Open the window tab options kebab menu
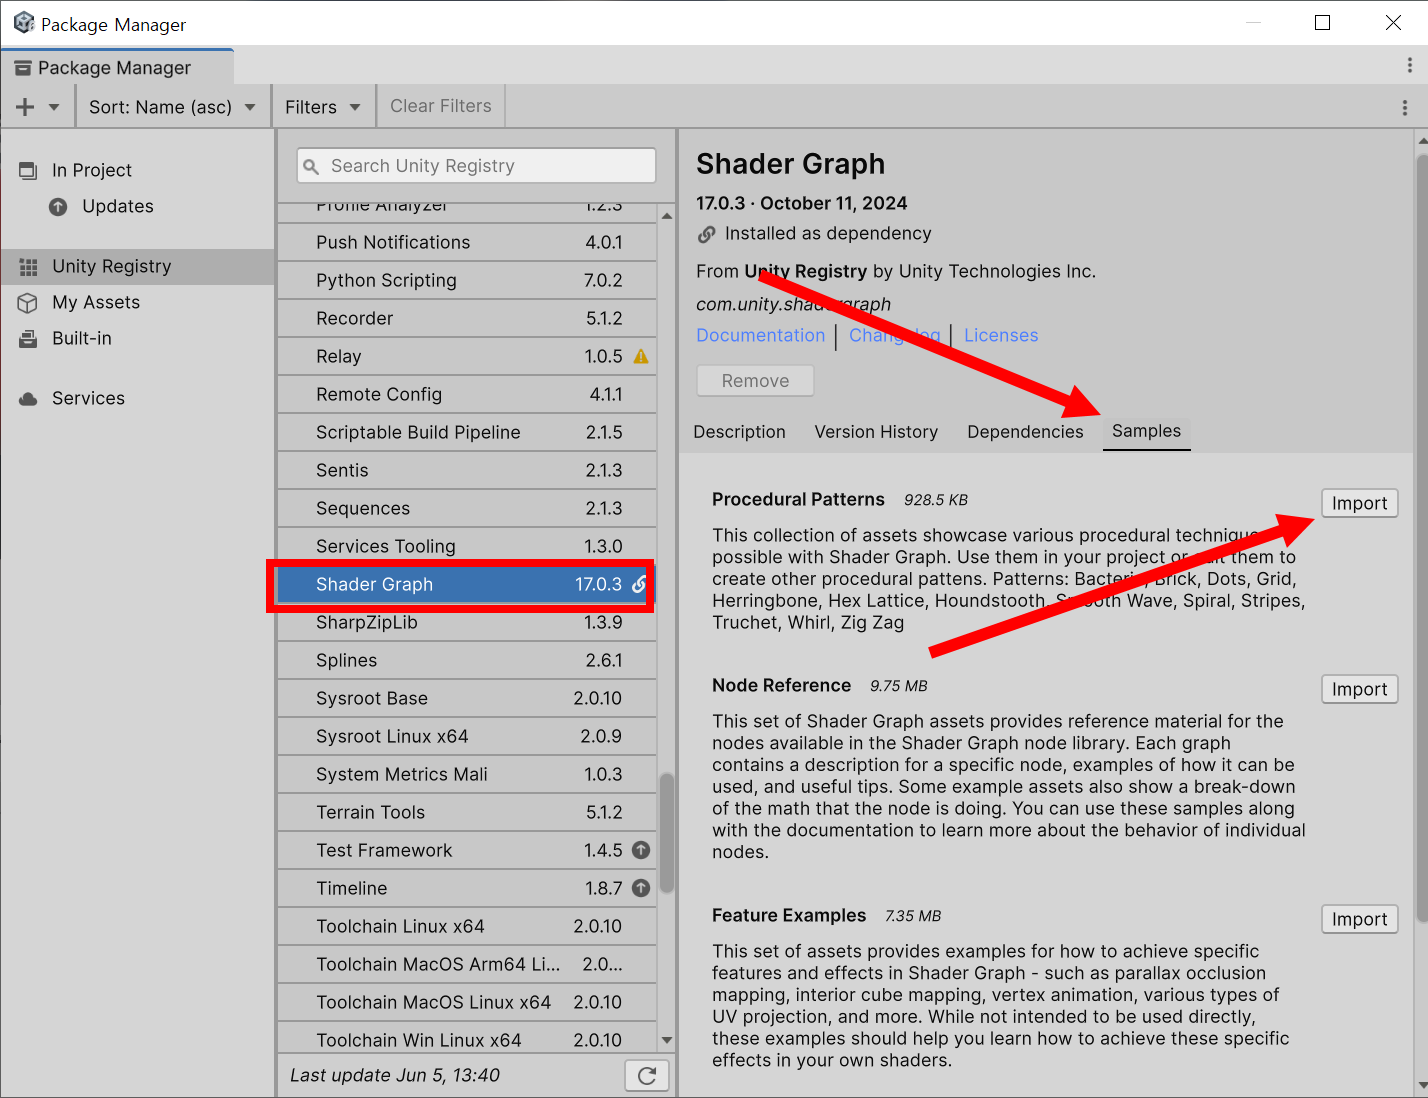The width and height of the screenshot is (1428, 1098). pyautogui.click(x=1410, y=66)
